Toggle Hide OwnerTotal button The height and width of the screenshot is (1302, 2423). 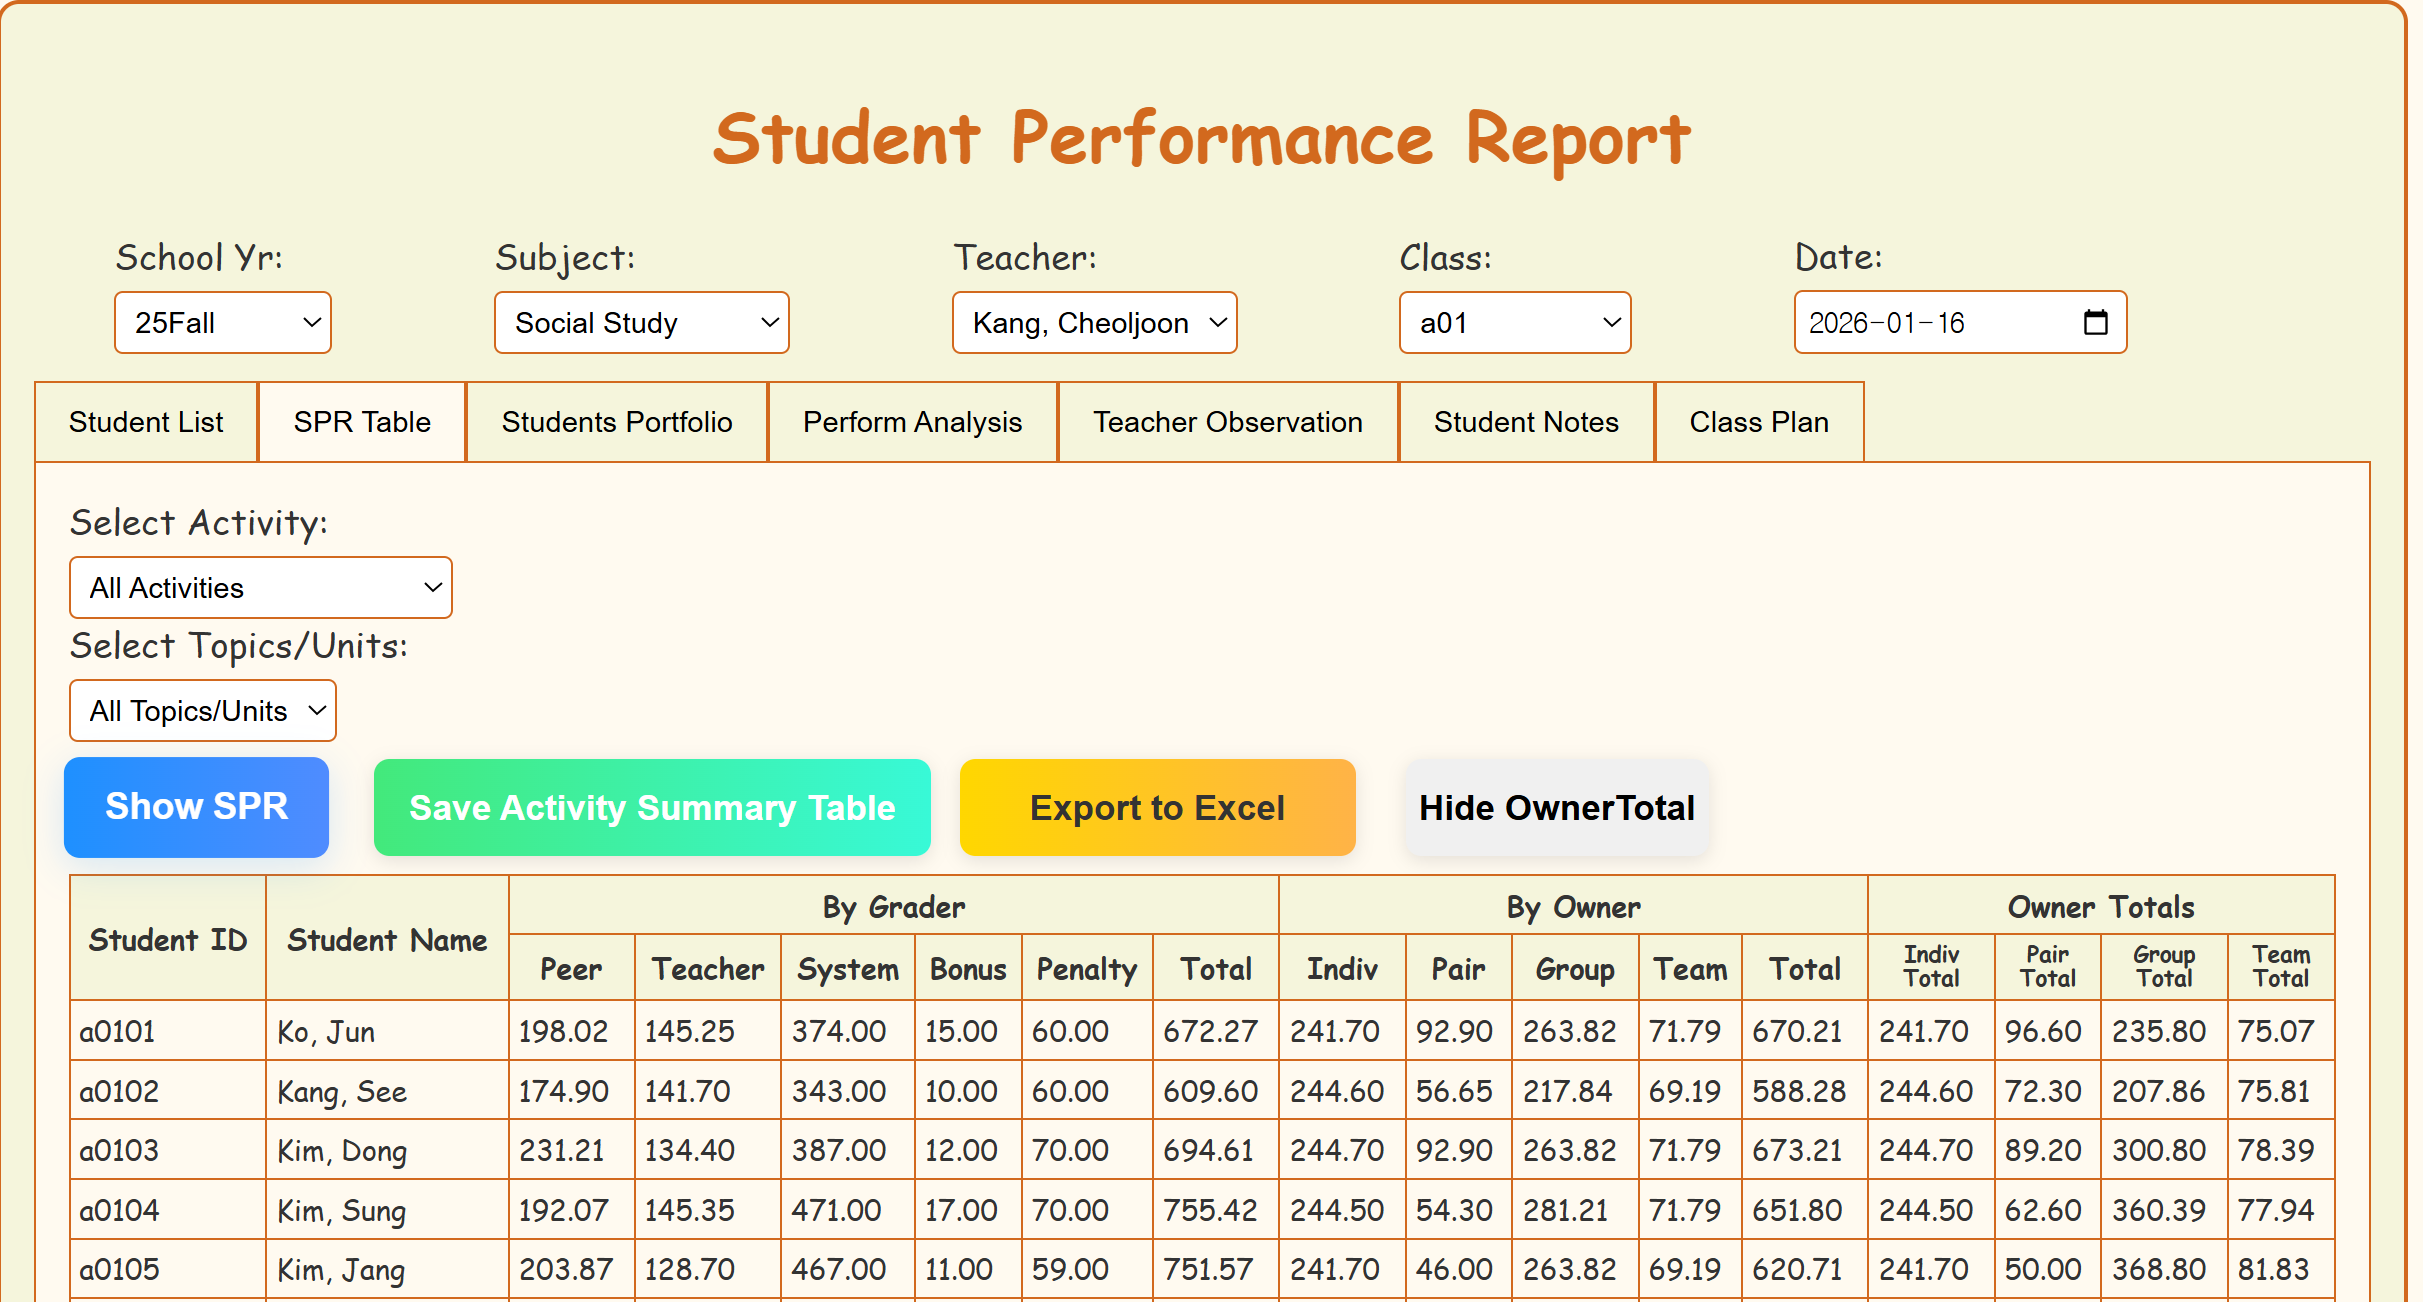coord(1556,807)
